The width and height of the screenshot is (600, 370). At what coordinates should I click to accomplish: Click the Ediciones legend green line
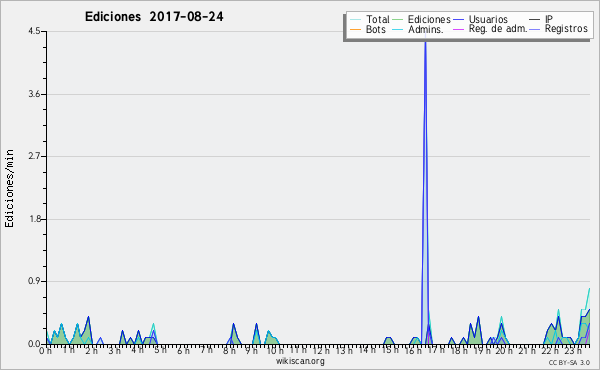click(x=398, y=20)
